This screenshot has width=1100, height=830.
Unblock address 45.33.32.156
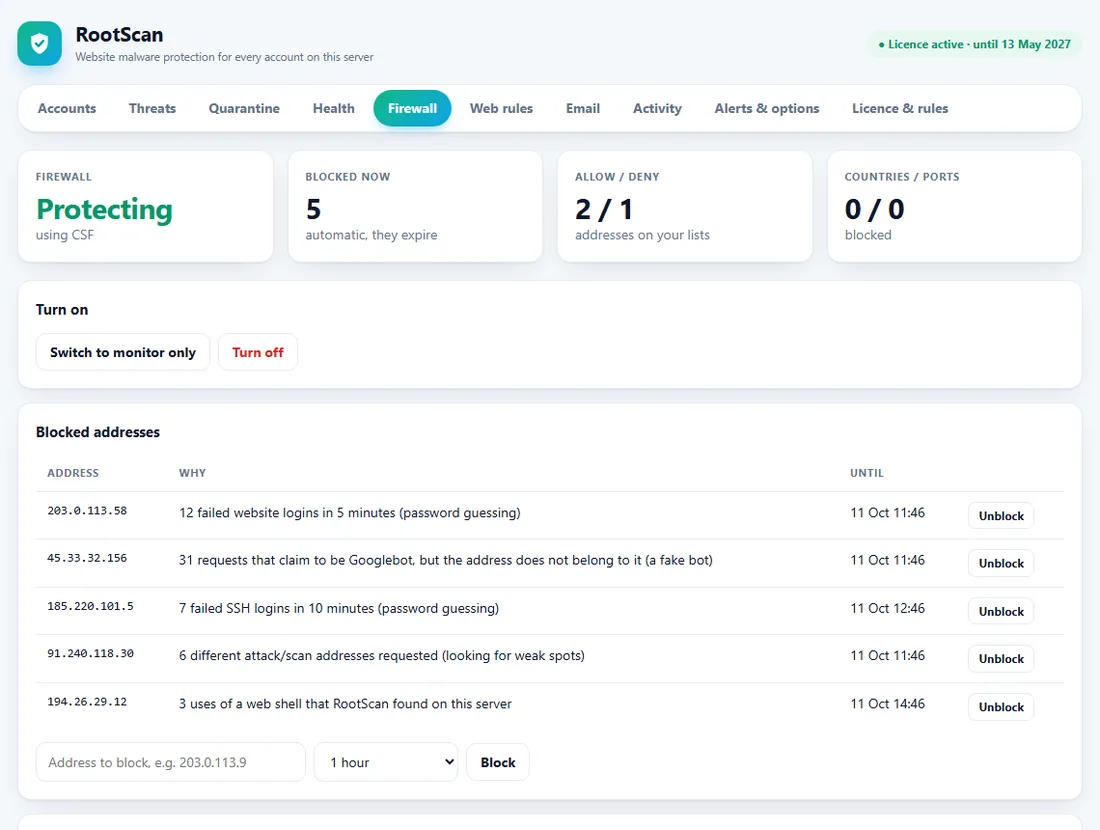[1001, 563]
